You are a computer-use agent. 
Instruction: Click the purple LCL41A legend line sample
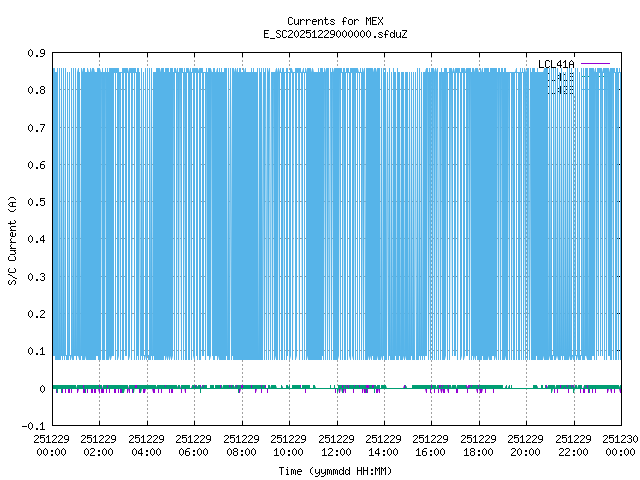pos(594,65)
